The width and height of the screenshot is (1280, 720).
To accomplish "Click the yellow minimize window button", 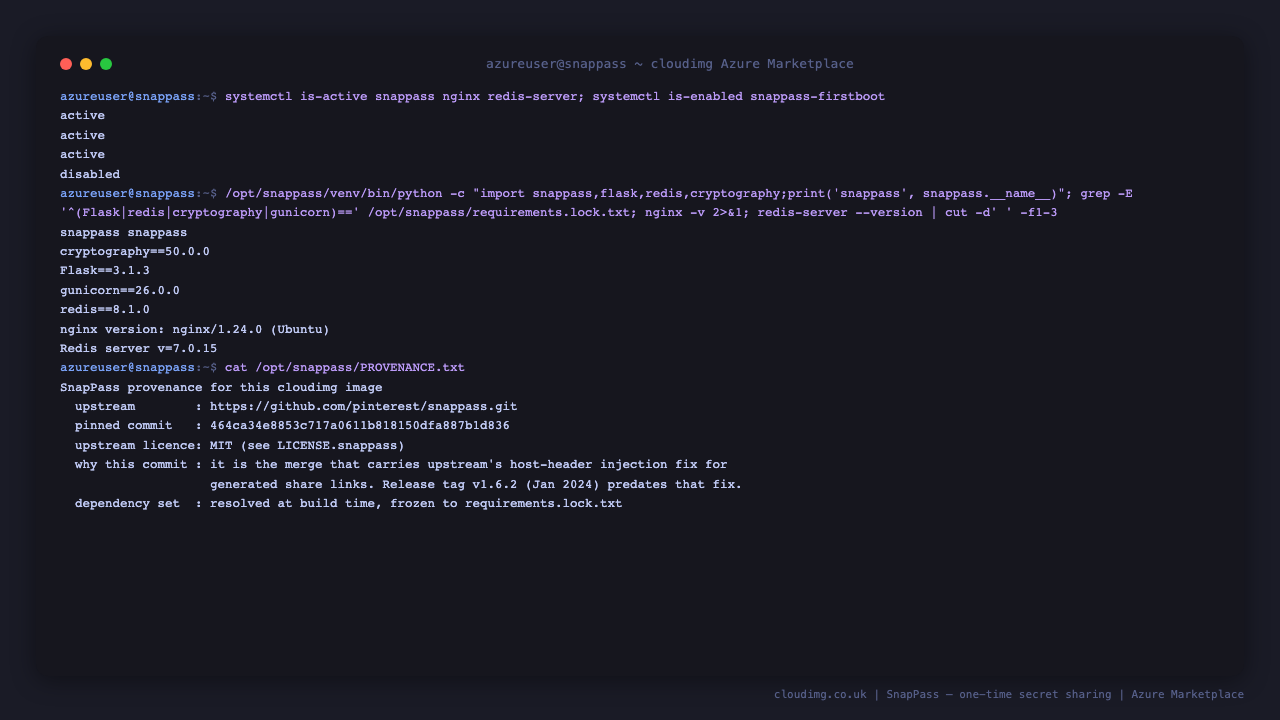I will (86, 64).
